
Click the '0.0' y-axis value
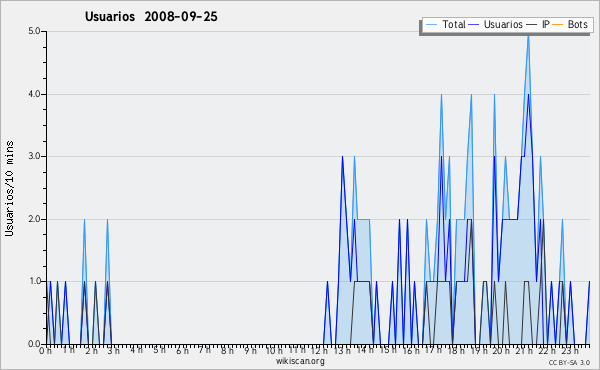(x=34, y=344)
